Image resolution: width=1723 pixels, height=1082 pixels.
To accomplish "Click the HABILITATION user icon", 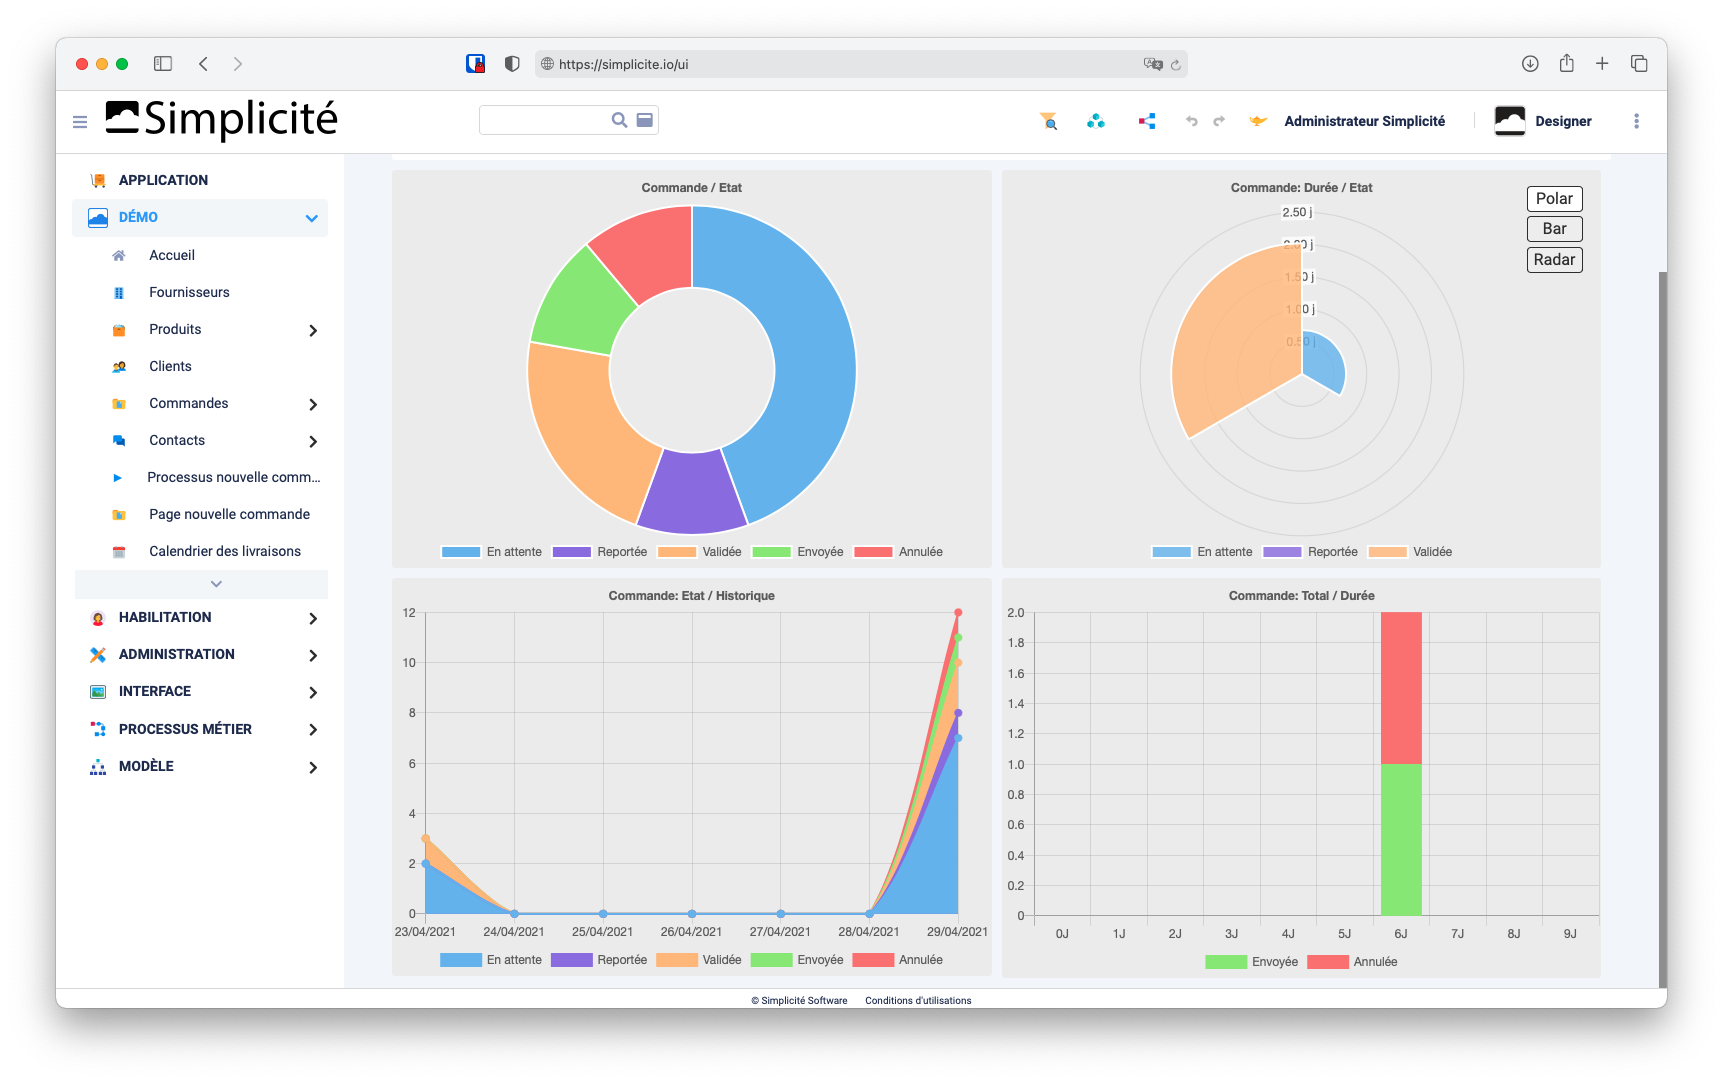I will 98,618.
